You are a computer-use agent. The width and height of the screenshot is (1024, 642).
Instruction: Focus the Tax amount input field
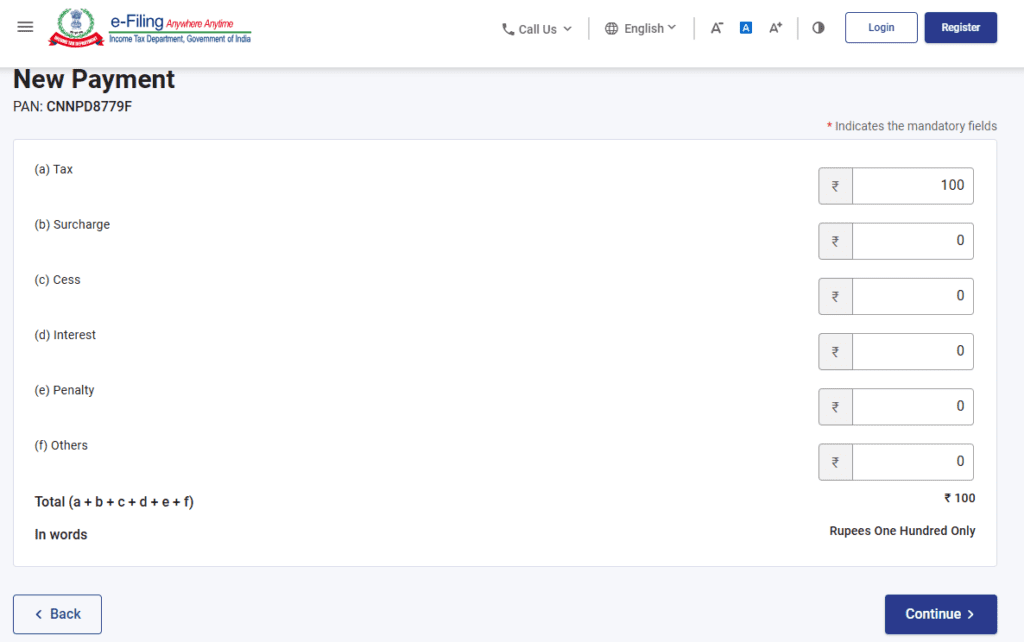912,185
